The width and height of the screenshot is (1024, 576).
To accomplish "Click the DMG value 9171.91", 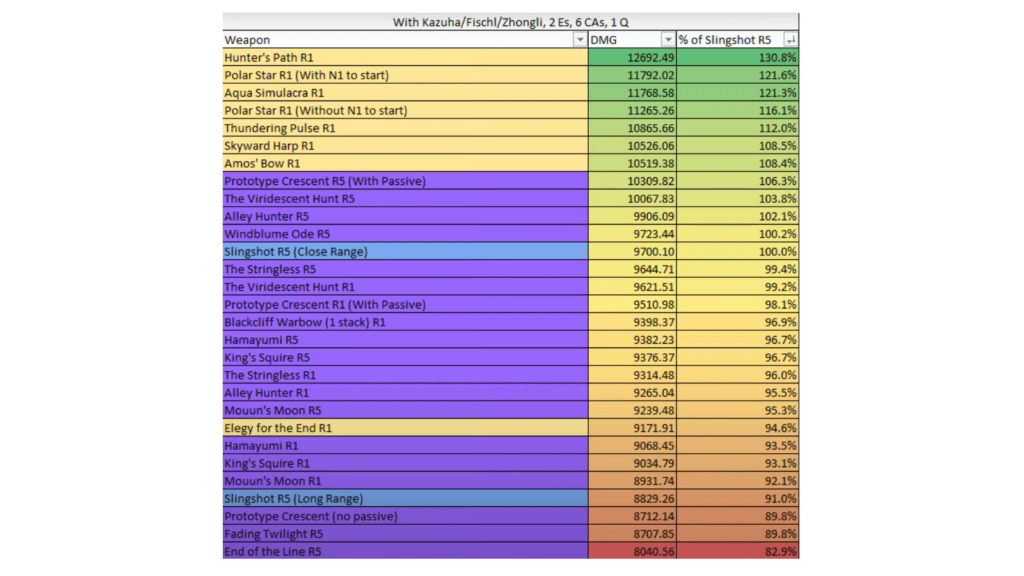I will pyautogui.click(x=632, y=428).
